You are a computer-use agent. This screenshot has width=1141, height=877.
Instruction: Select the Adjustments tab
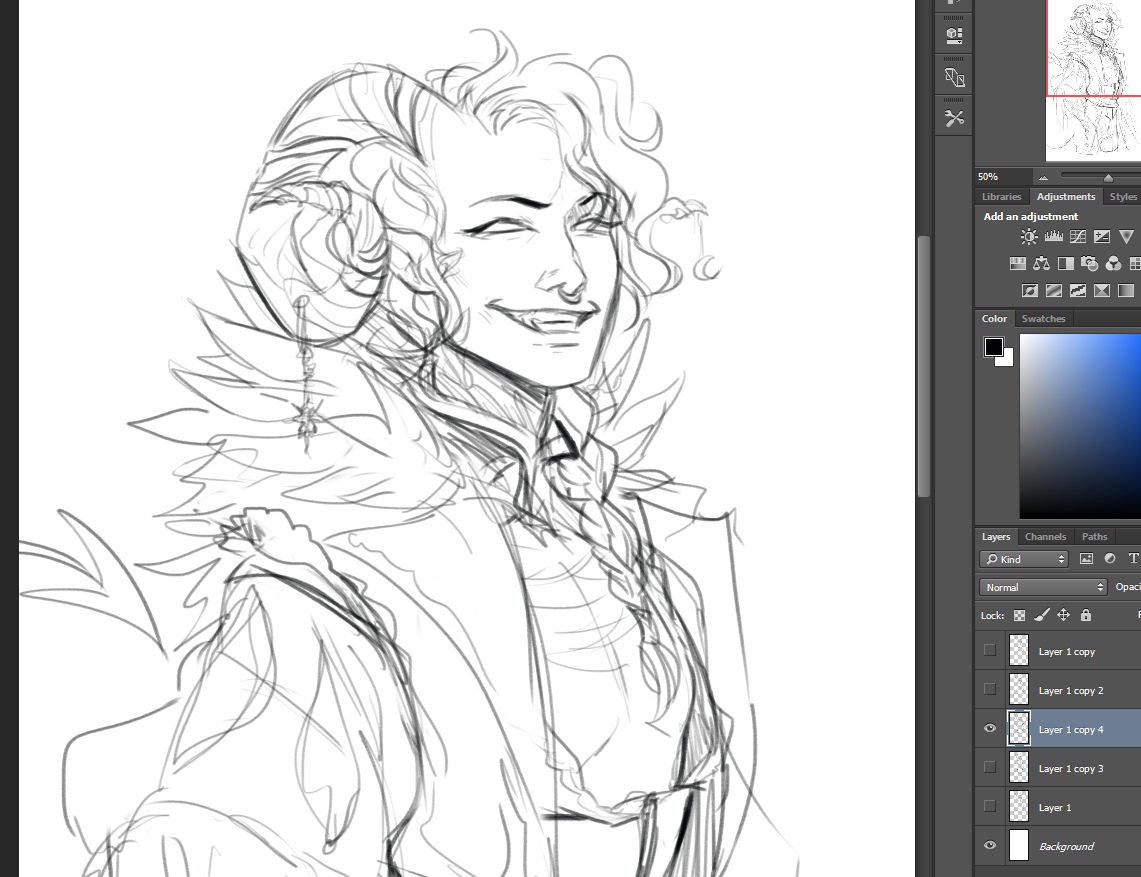pyautogui.click(x=1065, y=197)
